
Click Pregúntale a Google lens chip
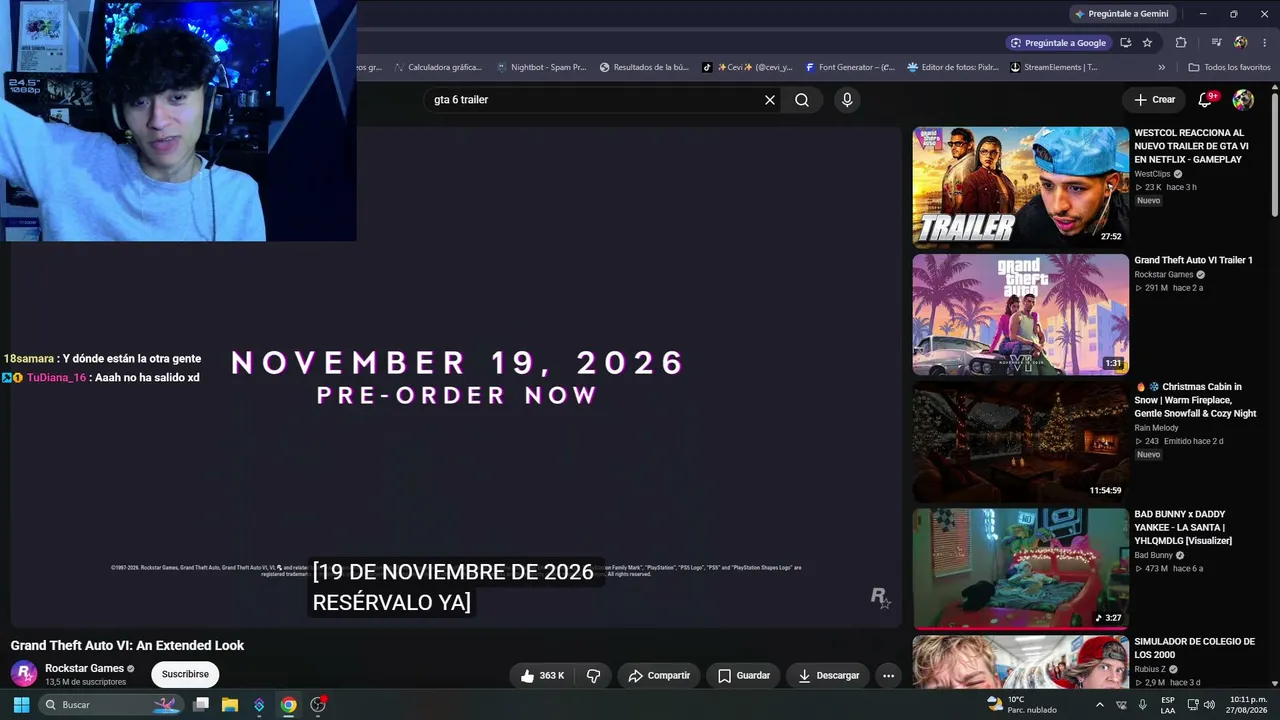coord(1059,43)
